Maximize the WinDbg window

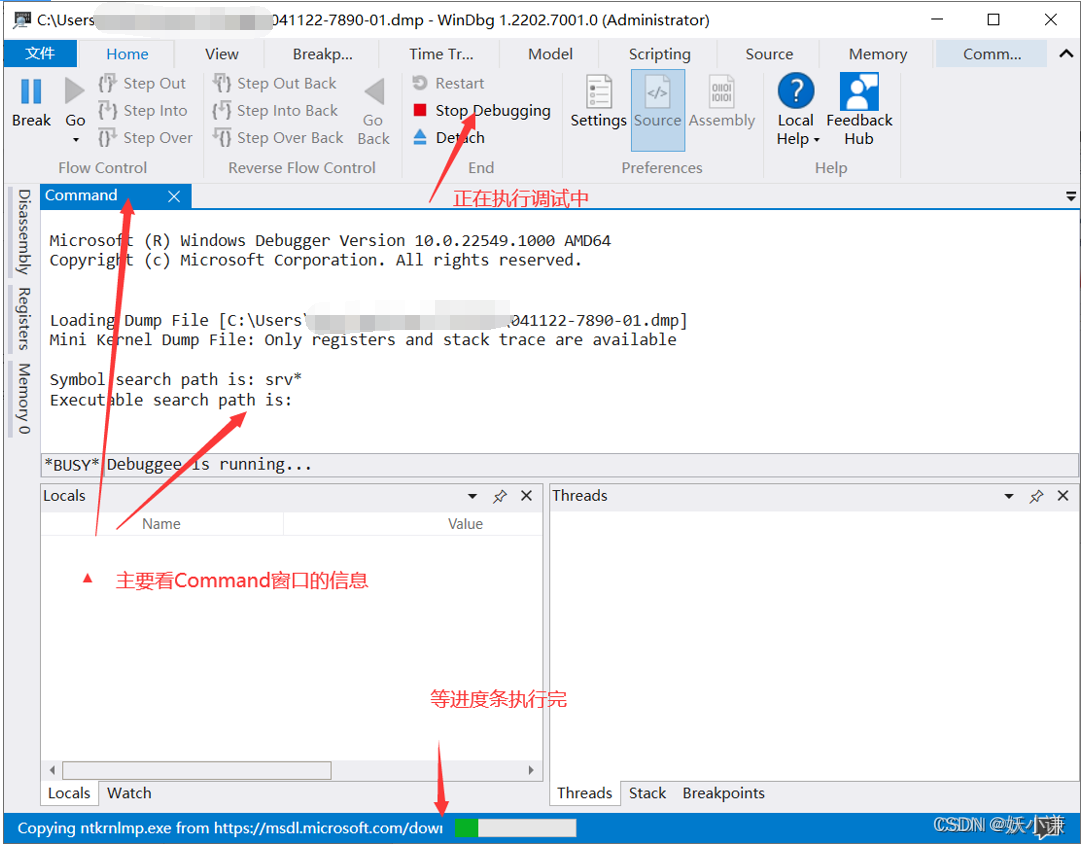coord(993,19)
